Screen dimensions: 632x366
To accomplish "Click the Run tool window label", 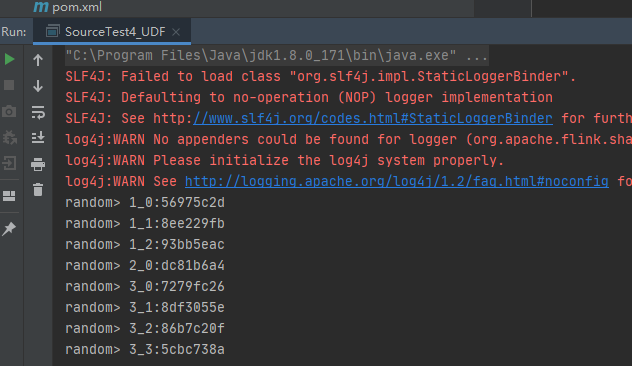I will click(14, 32).
